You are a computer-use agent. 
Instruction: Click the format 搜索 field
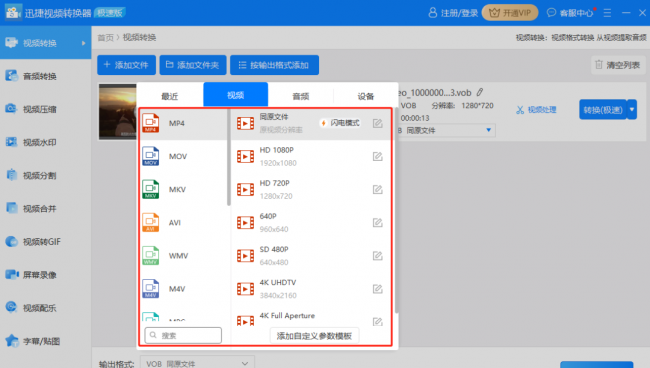[x=183, y=335]
